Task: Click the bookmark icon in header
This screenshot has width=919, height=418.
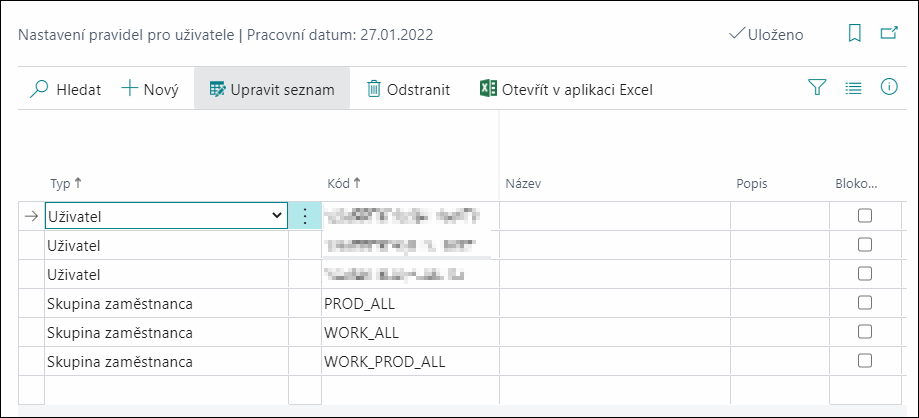Action: (855, 34)
